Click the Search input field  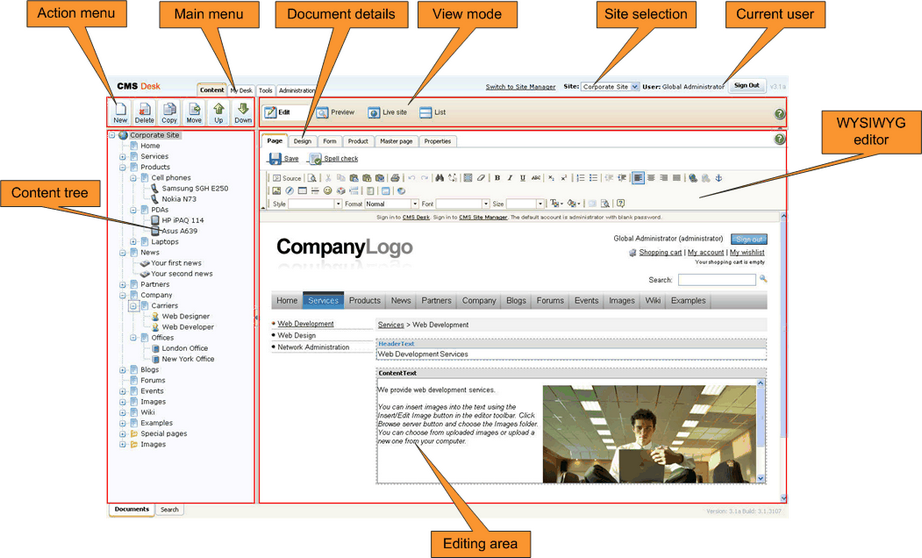point(717,280)
